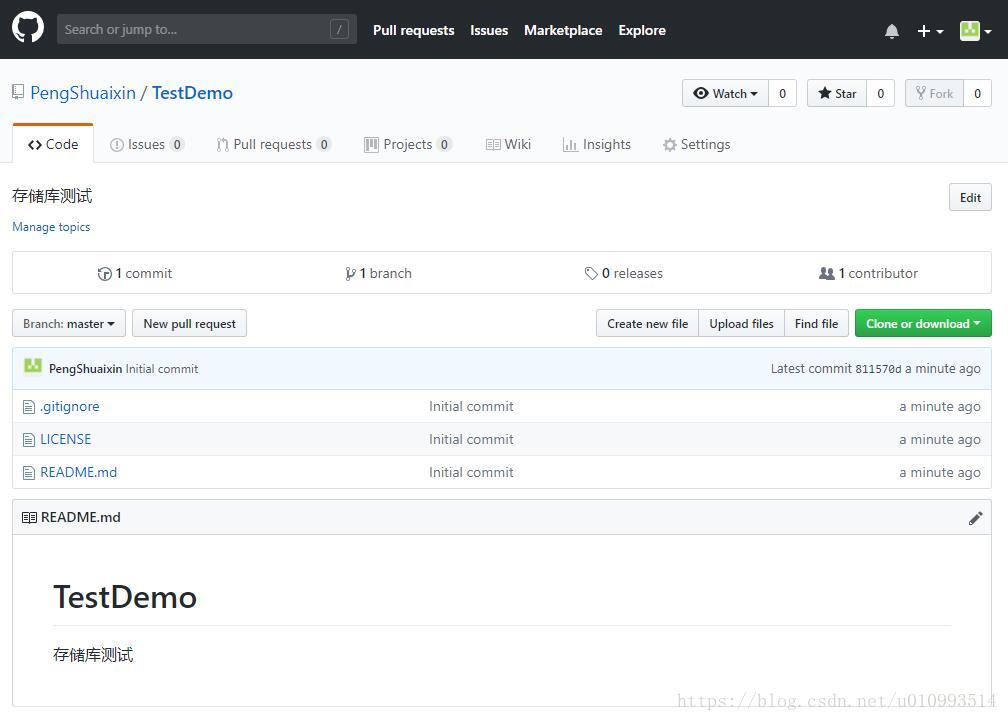Switch to the Wiki tab
This screenshot has width=1008, height=721.
pos(508,144)
